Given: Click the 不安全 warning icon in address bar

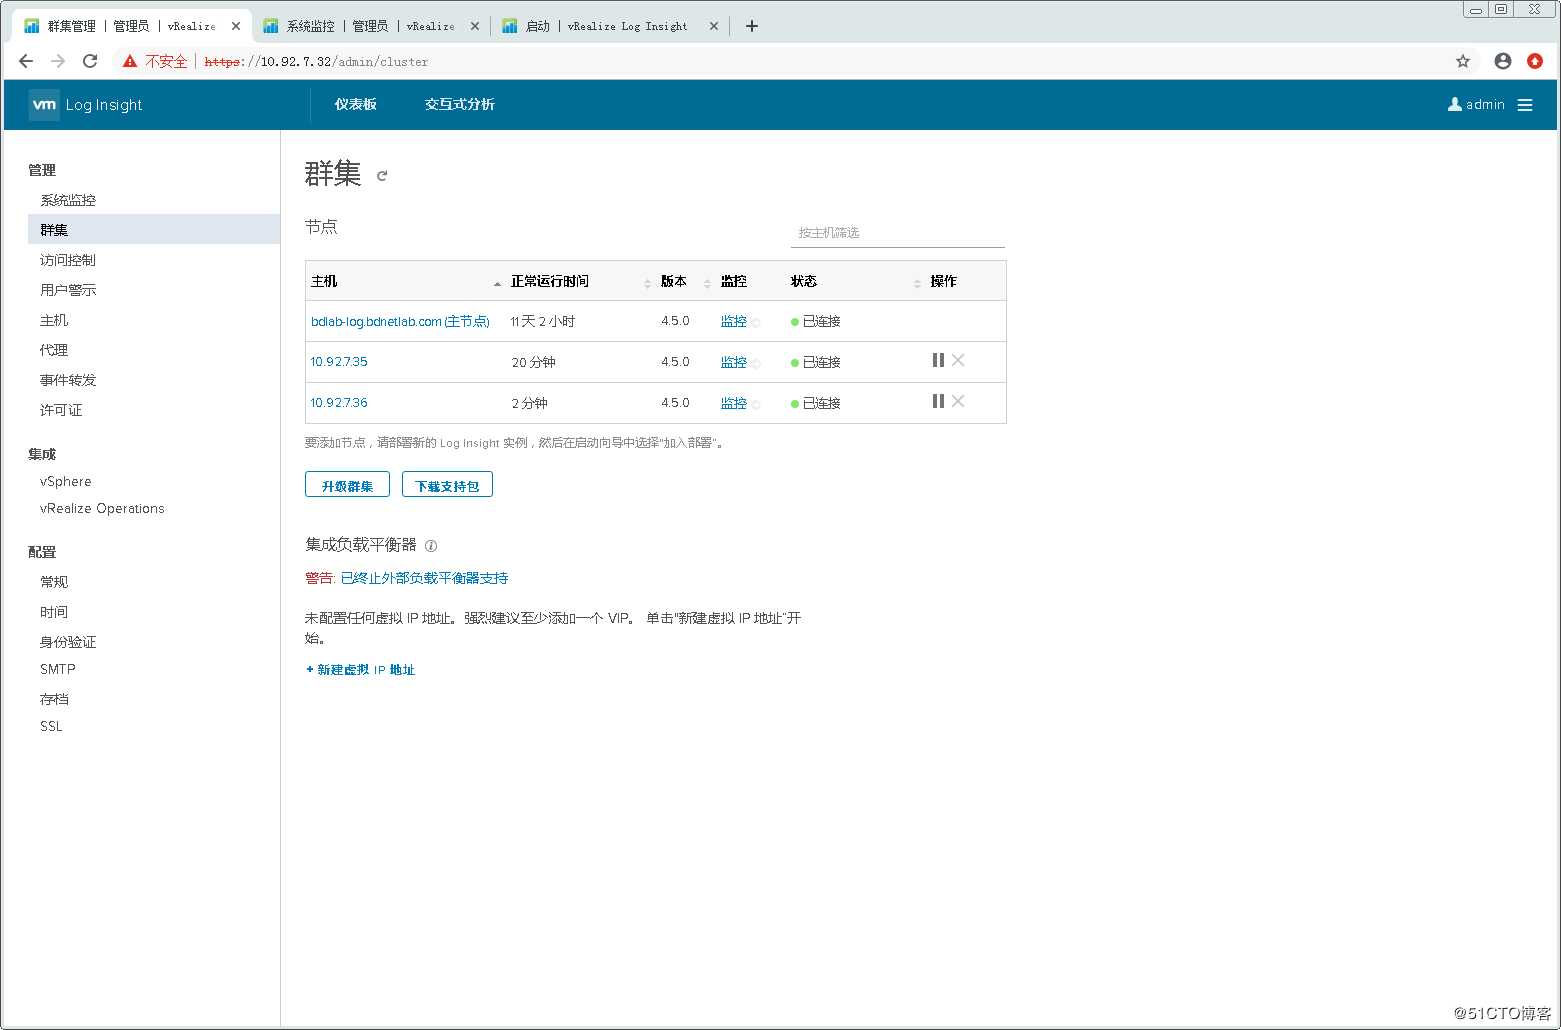Looking at the screenshot, I should coord(130,61).
